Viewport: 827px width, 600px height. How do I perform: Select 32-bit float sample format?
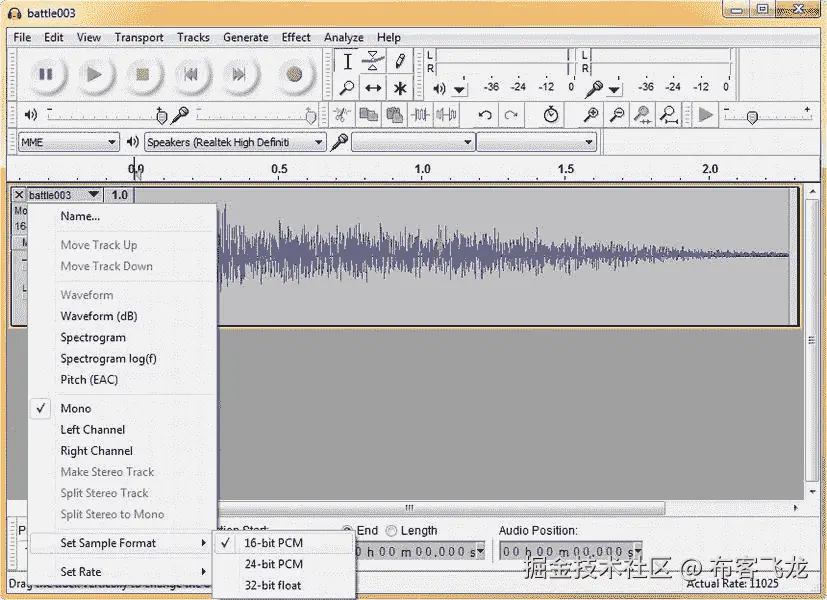pyautogui.click(x=284, y=585)
